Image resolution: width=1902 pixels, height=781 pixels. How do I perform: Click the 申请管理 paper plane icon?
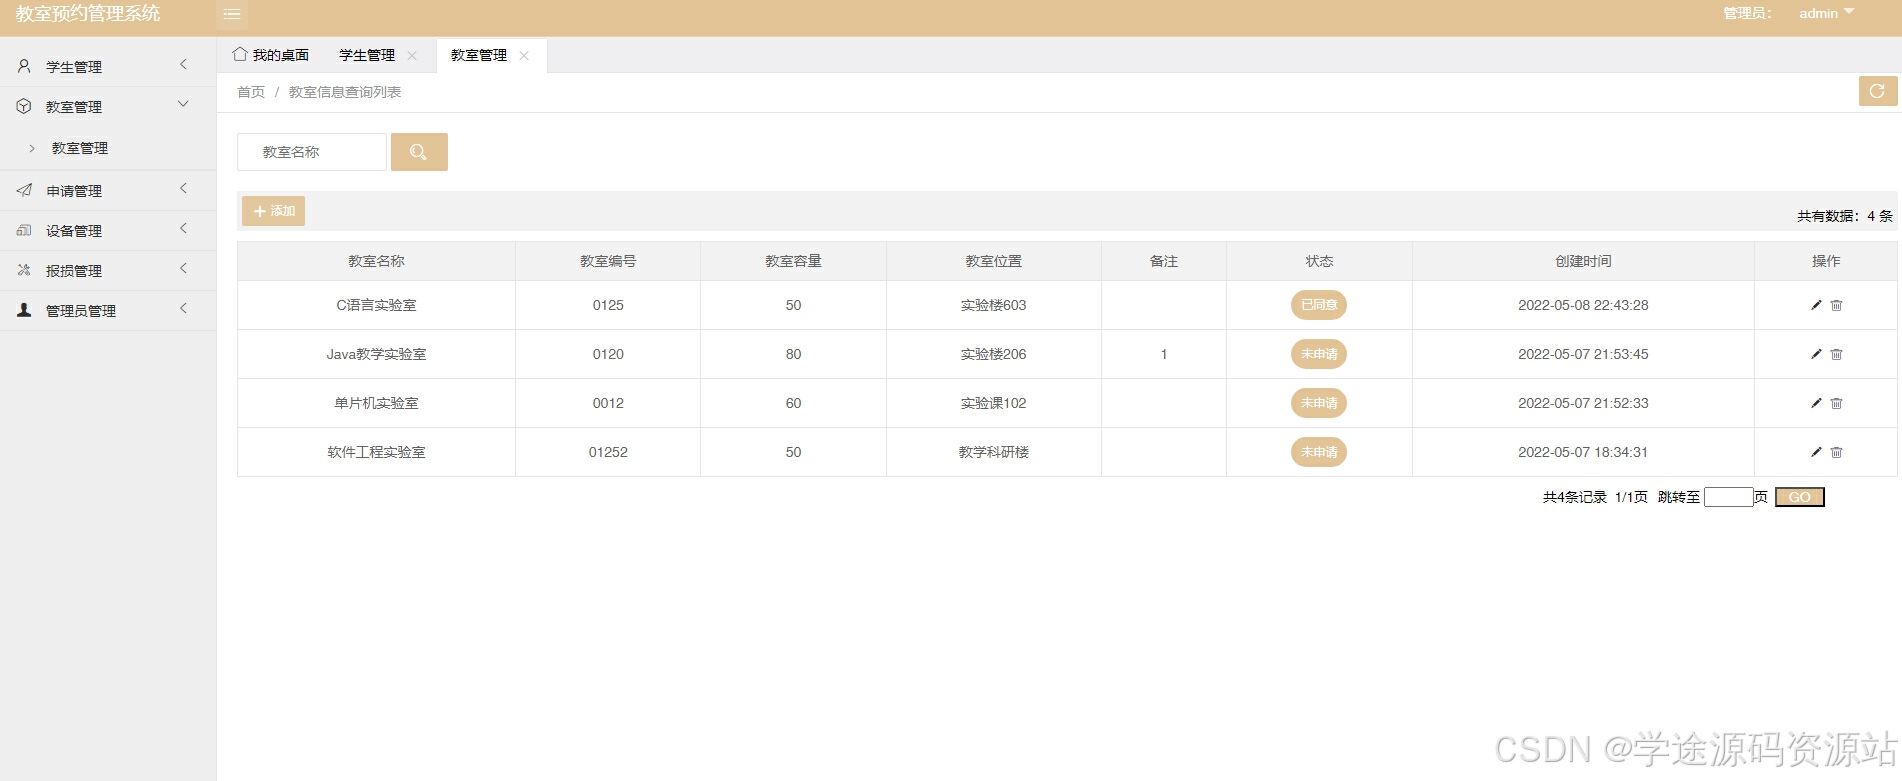[24, 190]
